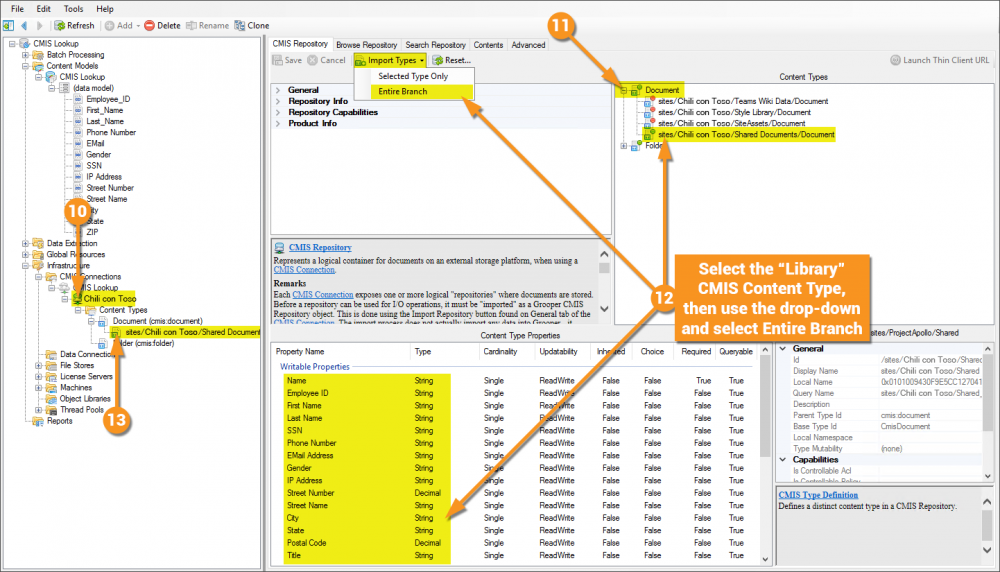Click the Clone toolbar icon
This screenshot has height=572, width=1000.
[x=240, y=26]
